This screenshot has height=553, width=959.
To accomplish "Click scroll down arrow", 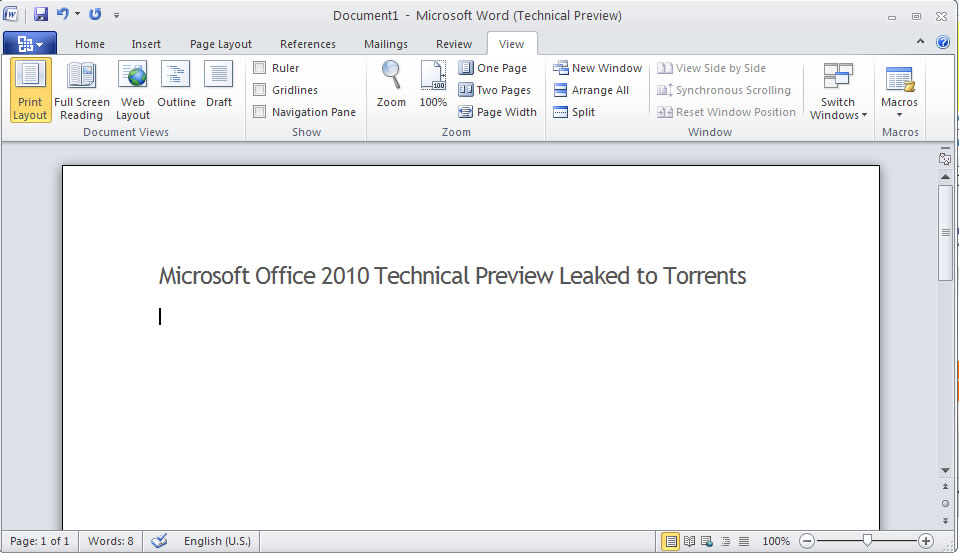I will [946, 470].
